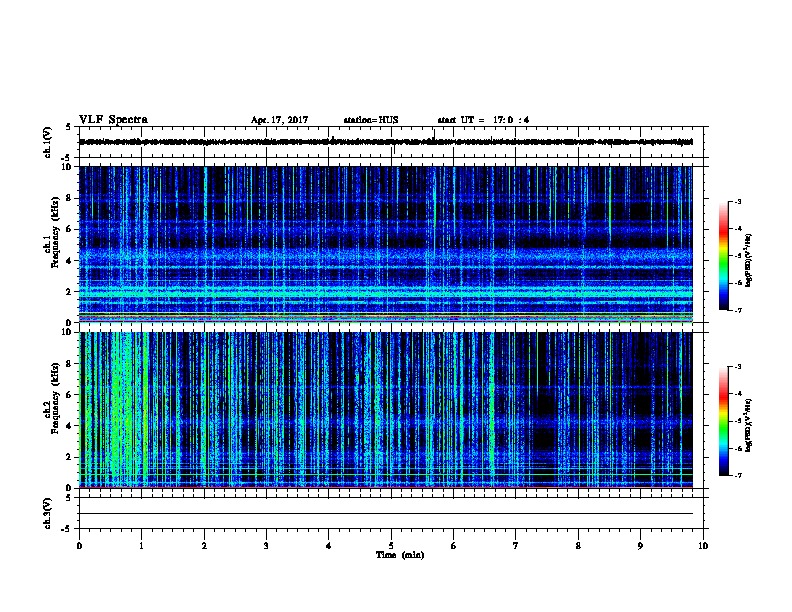The width and height of the screenshot is (792, 612).
Task: Click the time axis tick label "10"
Action: [x=703, y=546]
